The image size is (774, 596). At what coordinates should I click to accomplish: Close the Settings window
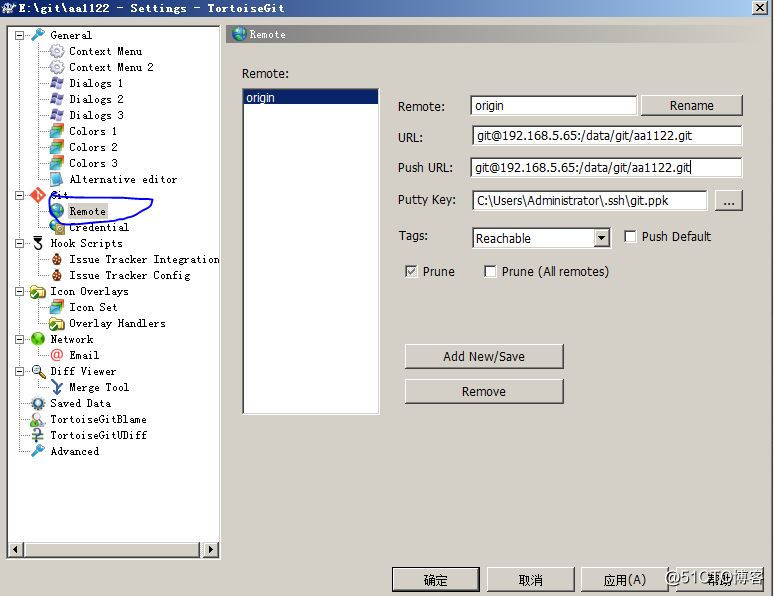point(759,7)
